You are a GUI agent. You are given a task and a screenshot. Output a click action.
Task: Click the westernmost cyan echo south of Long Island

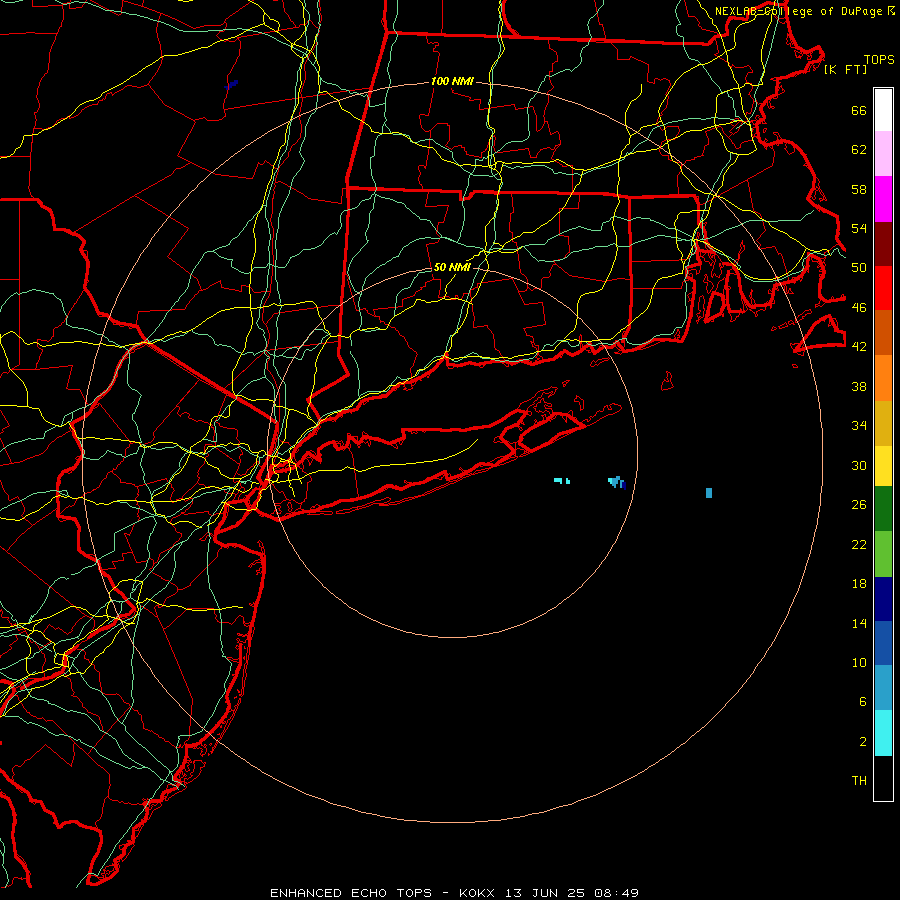561,480
